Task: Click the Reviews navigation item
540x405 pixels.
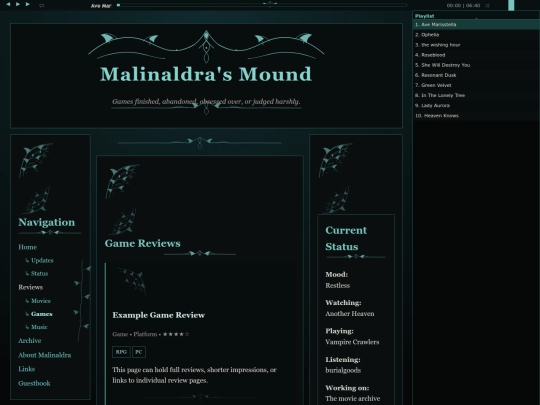Action: point(31,287)
